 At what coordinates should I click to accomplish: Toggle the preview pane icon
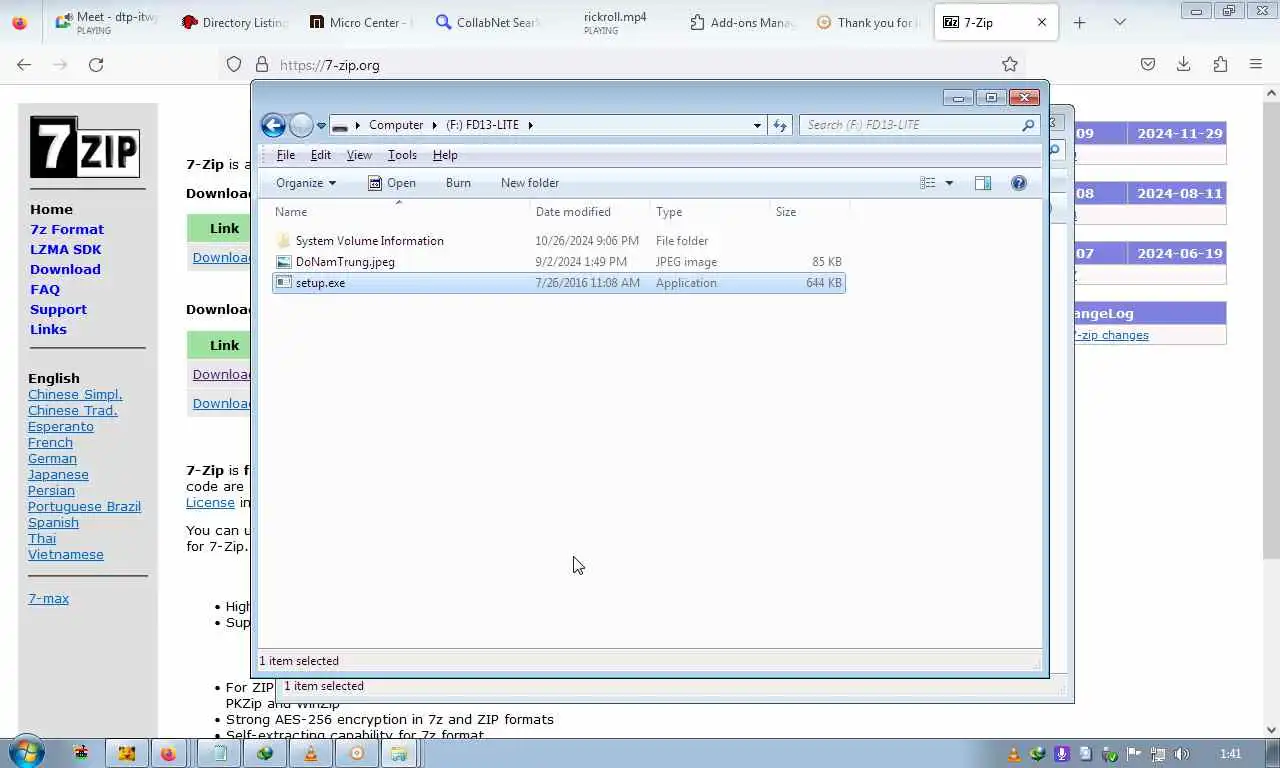click(x=983, y=183)
